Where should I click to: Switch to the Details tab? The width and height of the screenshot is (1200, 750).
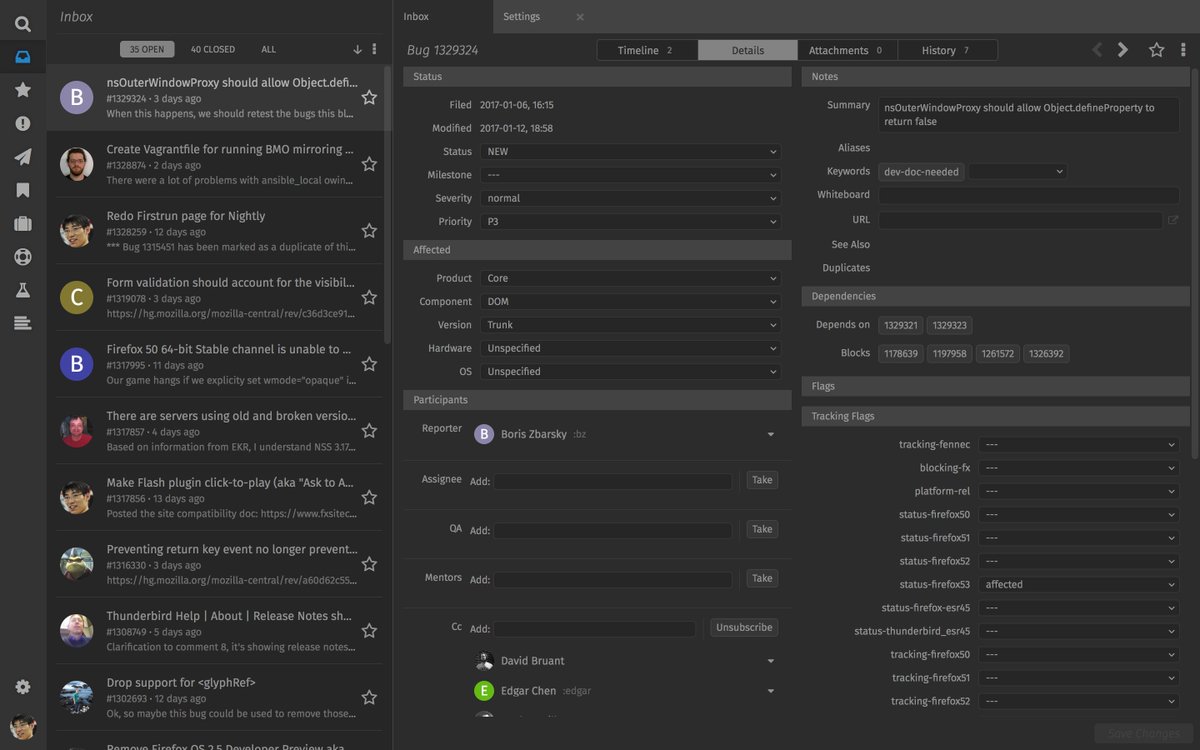747,50
